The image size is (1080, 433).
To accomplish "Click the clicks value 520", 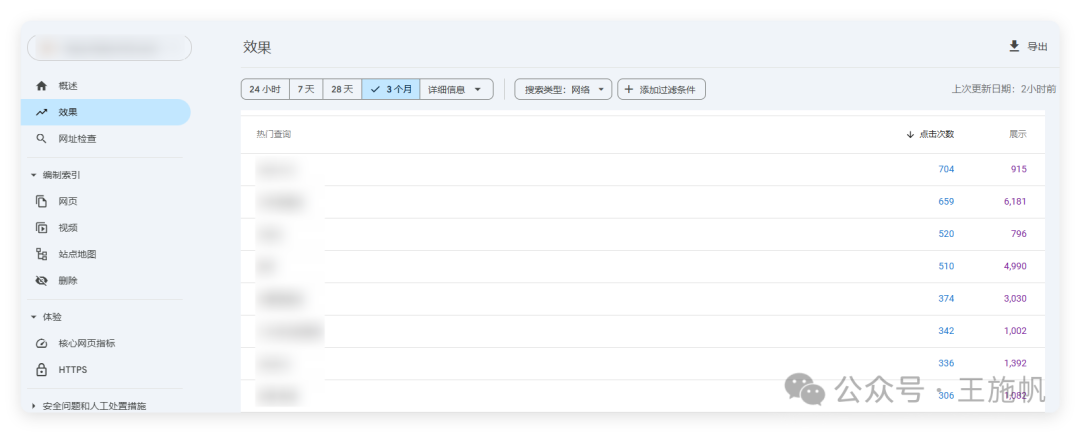I will 946,234.
